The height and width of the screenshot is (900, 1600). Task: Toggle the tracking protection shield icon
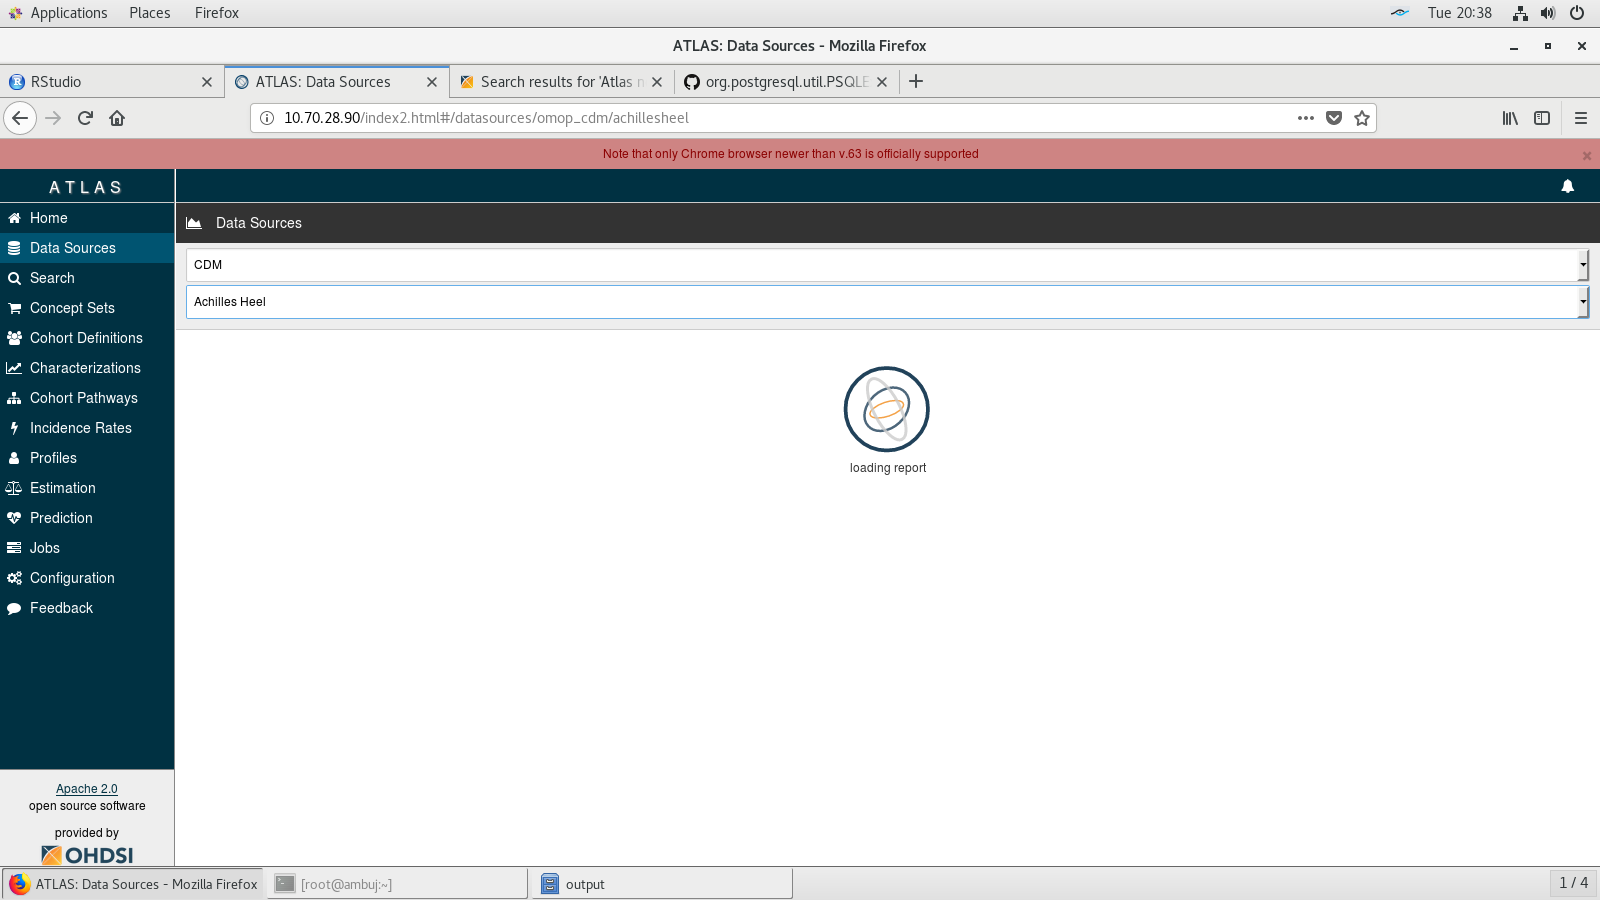pos(1333,118)
